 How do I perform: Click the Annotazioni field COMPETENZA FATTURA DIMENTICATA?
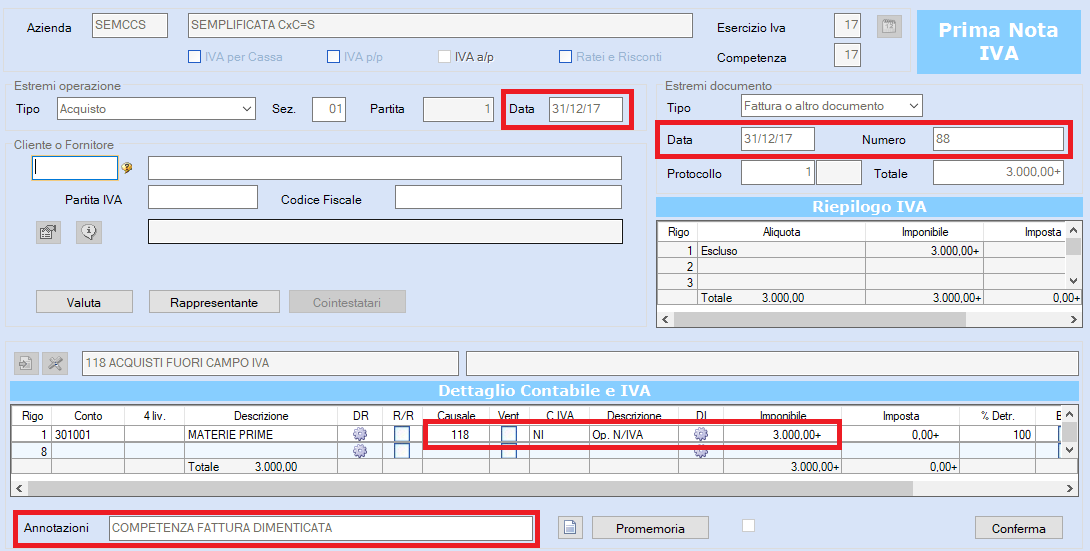pyautogui.click(x=320, y=528)
